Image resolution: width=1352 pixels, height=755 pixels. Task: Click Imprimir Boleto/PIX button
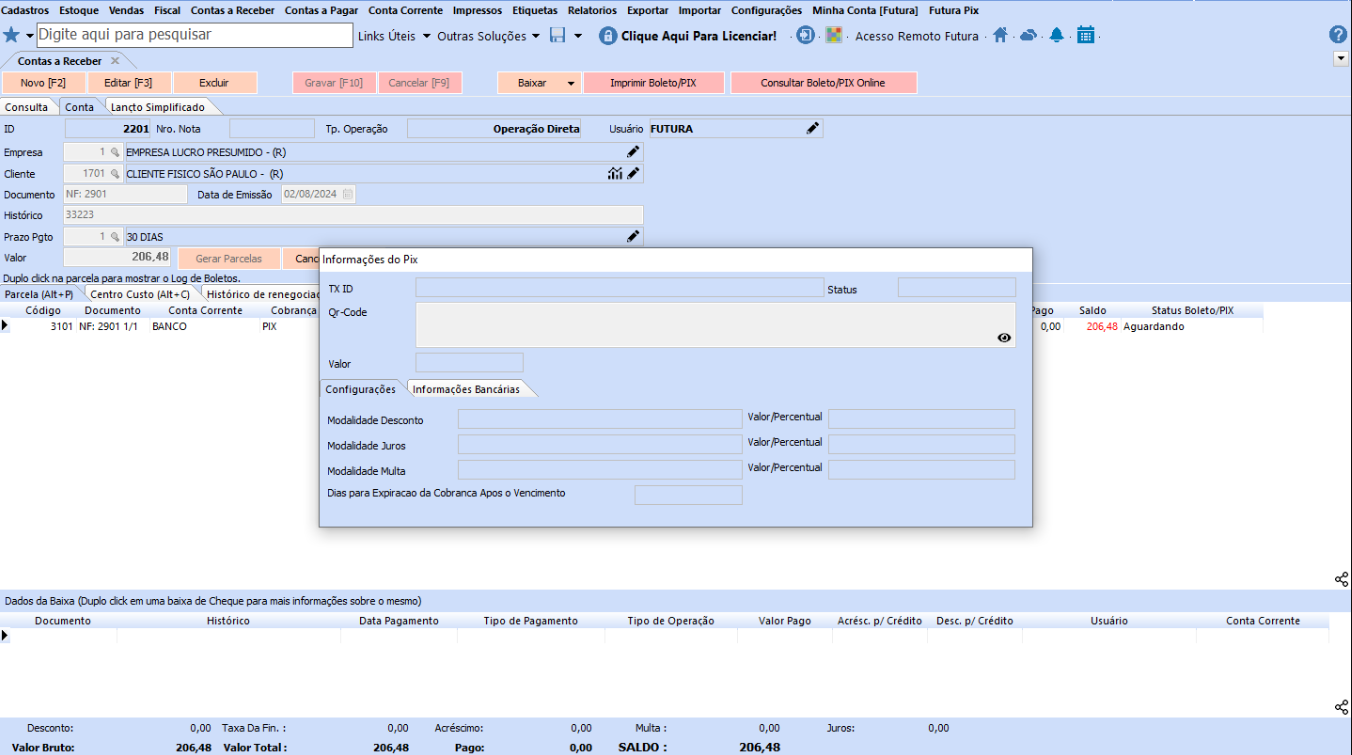653,83
